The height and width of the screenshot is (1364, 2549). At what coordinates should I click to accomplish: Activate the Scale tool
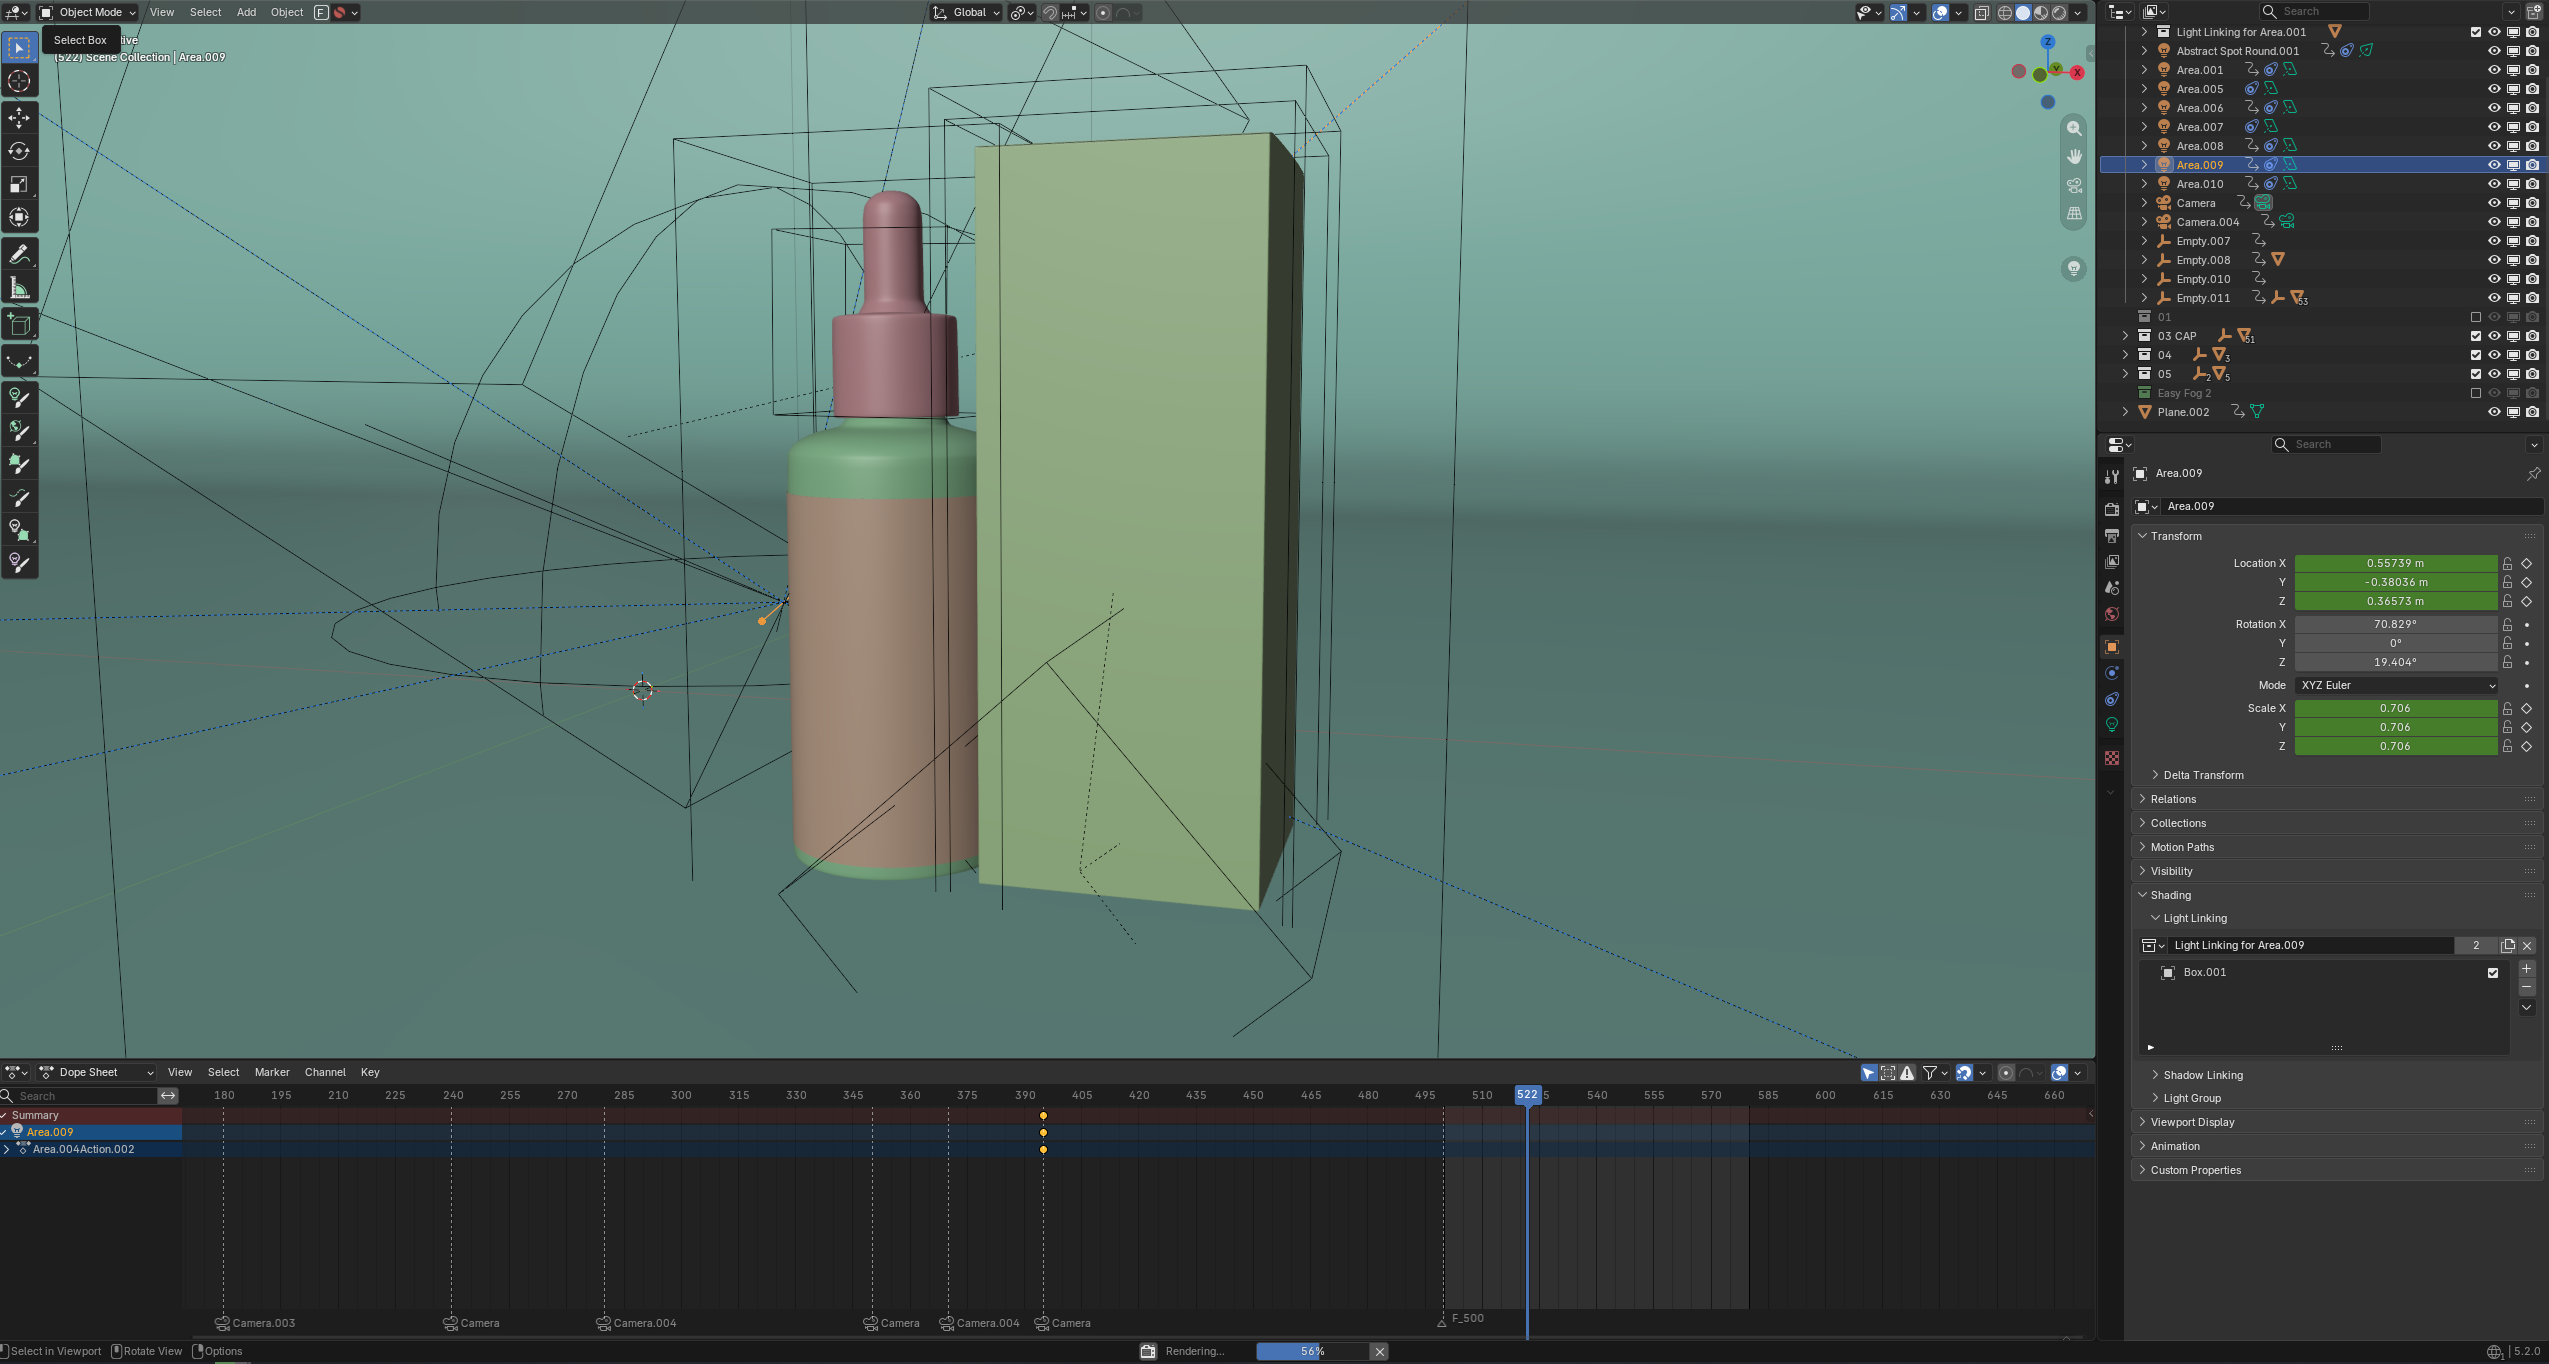19,184
